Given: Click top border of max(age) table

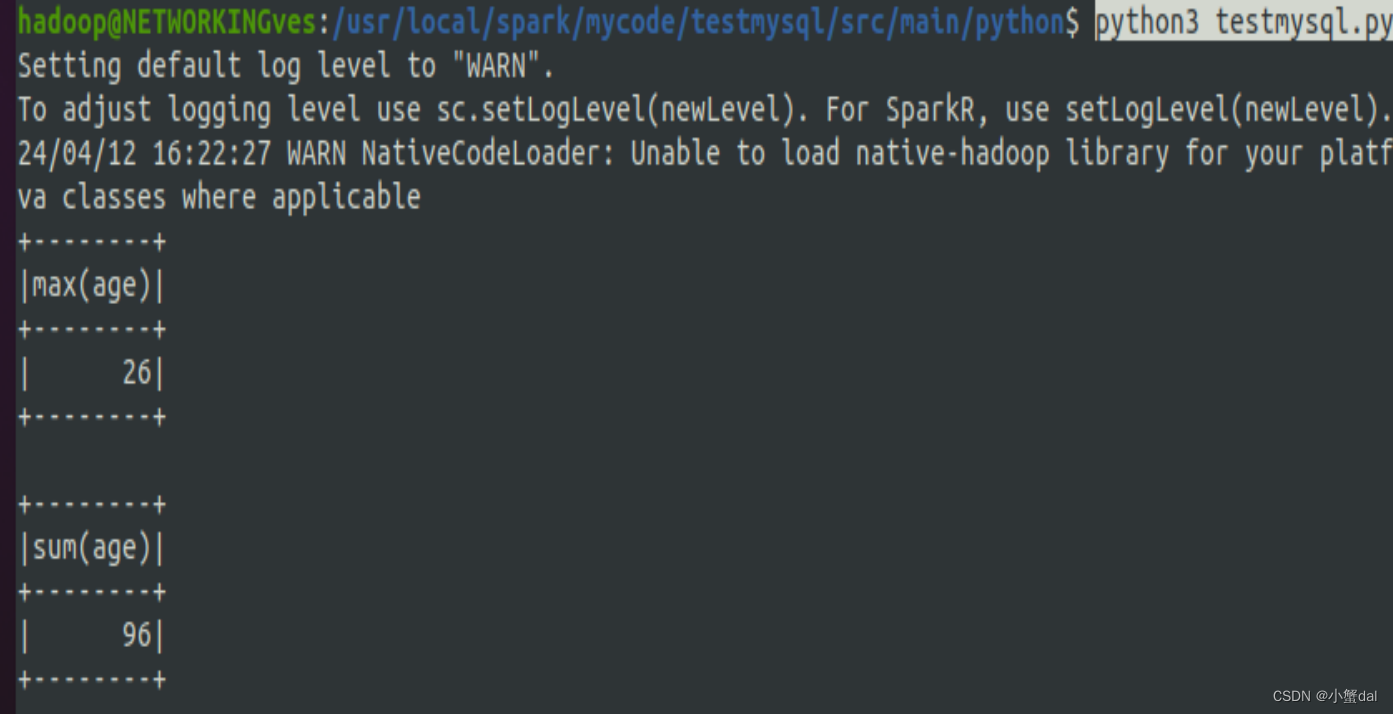Looking at the screenshot, I should (x=92, y=243).
